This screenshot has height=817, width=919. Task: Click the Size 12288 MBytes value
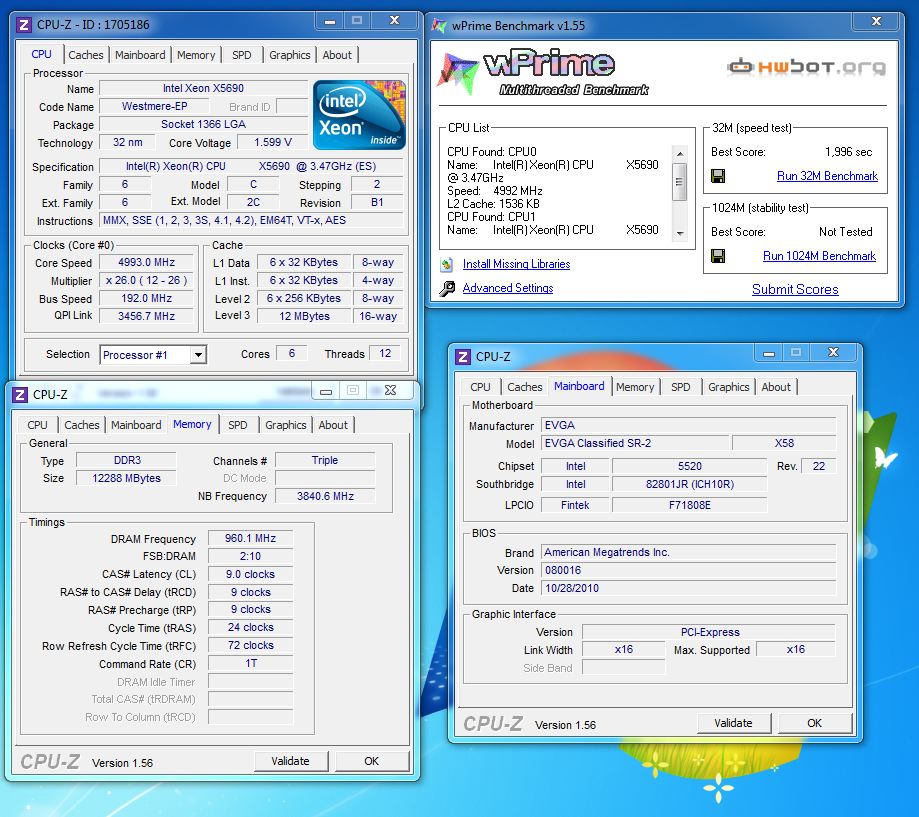tap(126, 478)
